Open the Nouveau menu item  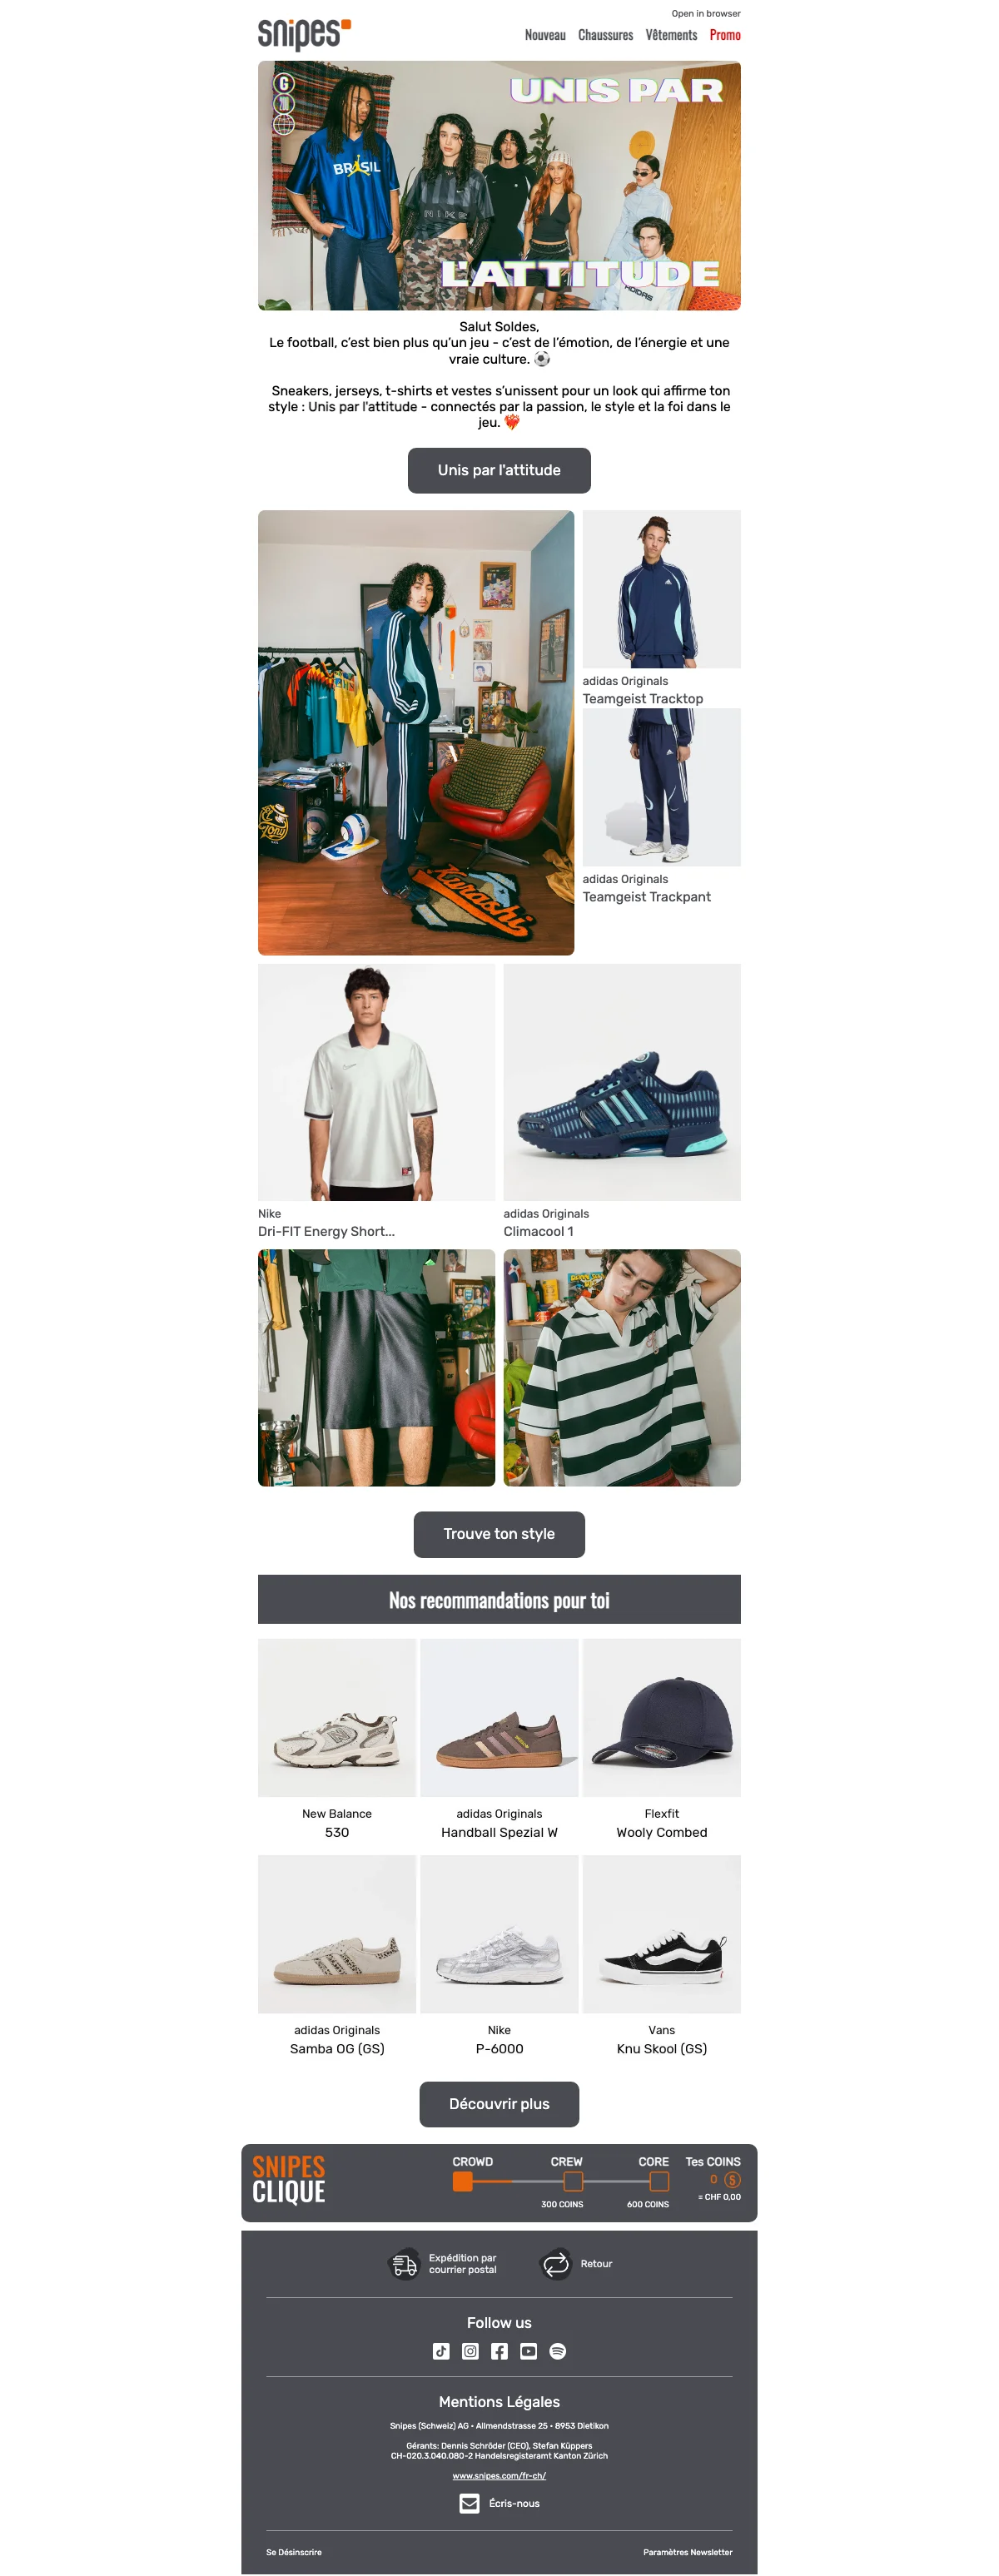[545, 35]
